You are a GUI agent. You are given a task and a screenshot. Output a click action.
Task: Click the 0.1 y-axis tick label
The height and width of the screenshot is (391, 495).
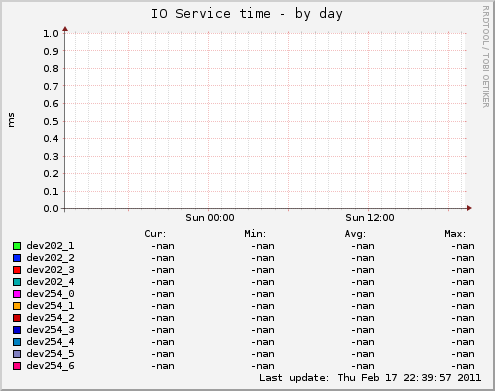pyautogui.click(x=51, y=191)
